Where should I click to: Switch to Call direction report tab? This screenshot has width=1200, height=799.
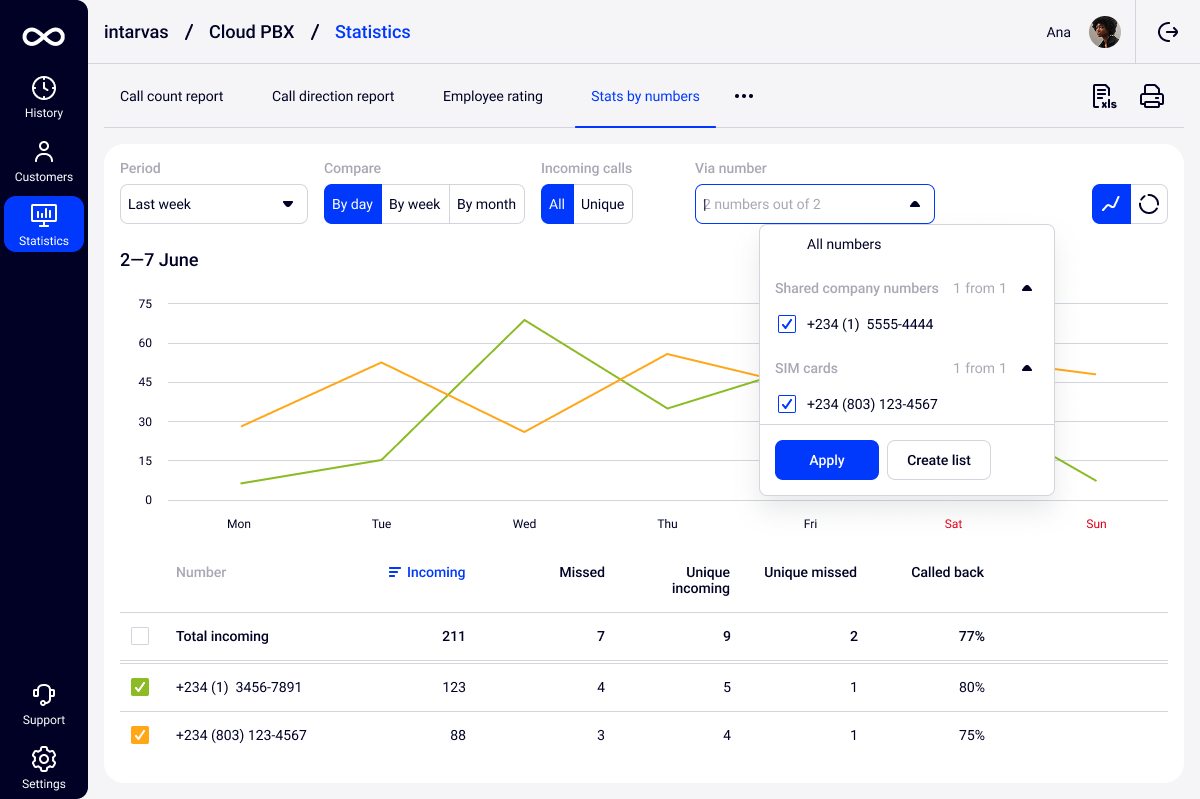coord(333,96)
